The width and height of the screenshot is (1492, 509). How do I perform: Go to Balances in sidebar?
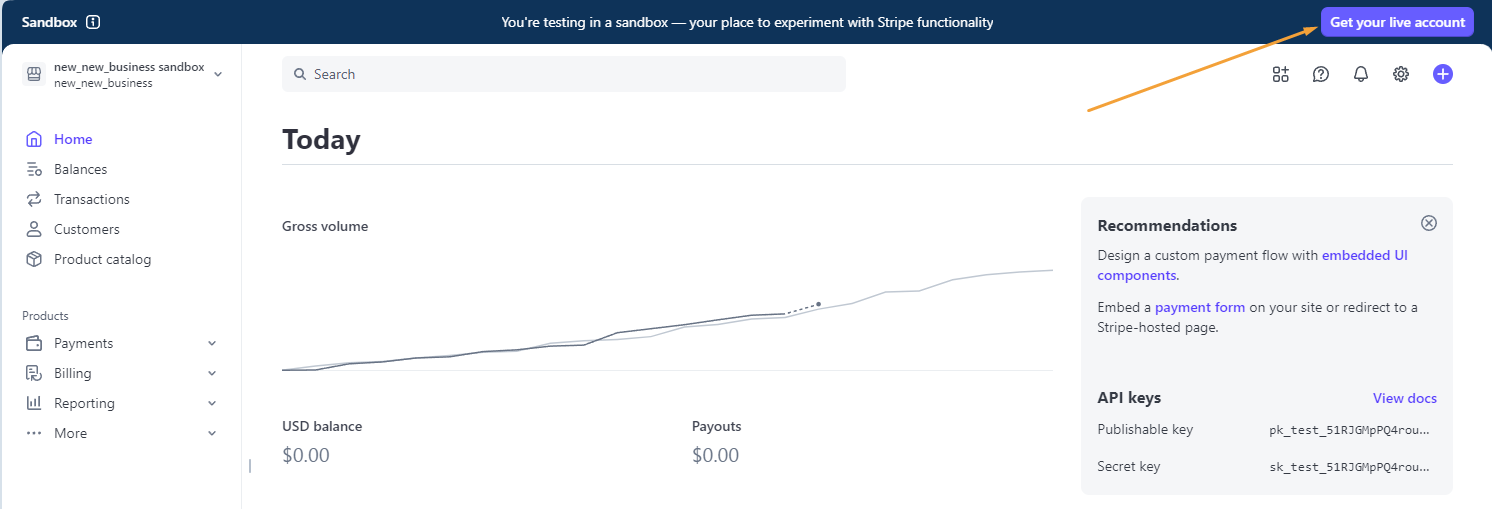[80, 169]
